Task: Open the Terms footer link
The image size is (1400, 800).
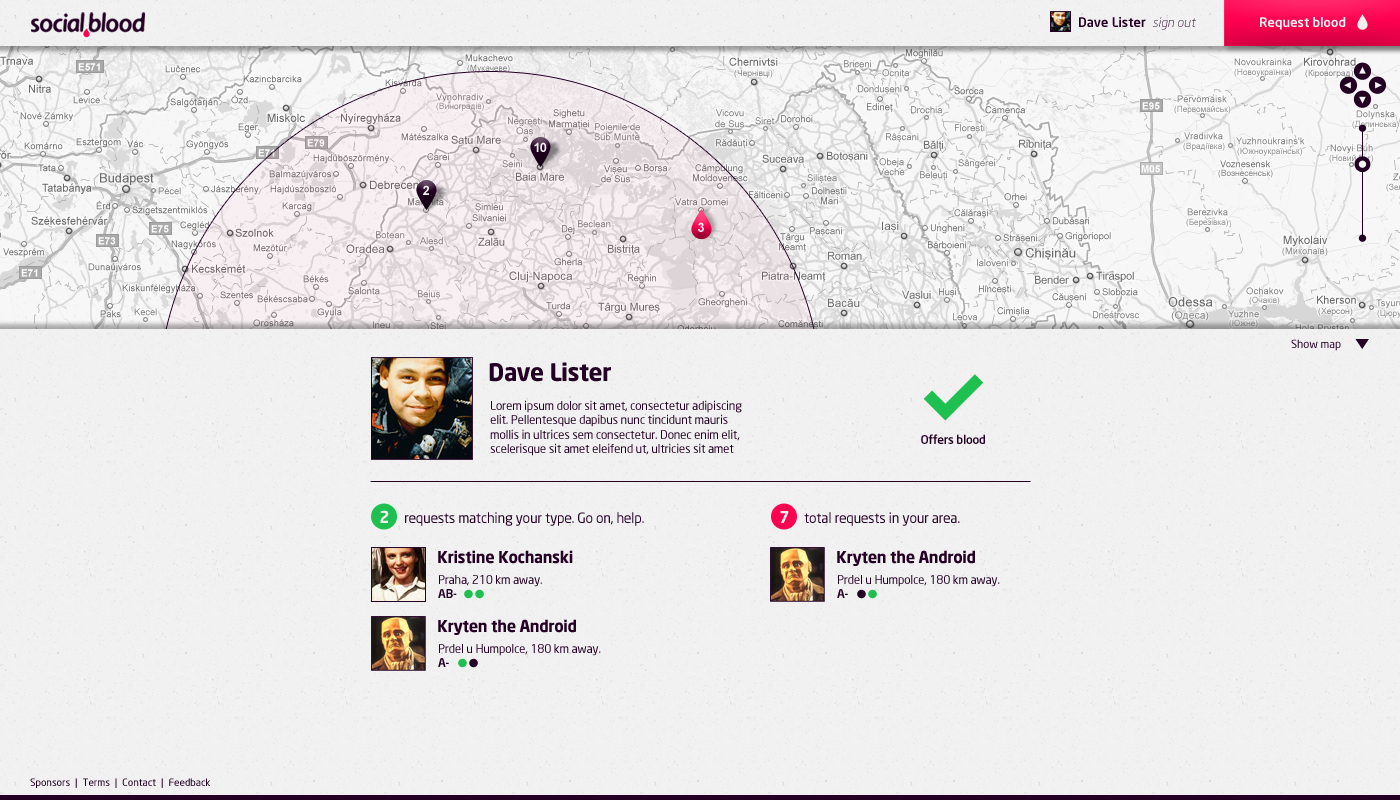Action: coord(96,782)
